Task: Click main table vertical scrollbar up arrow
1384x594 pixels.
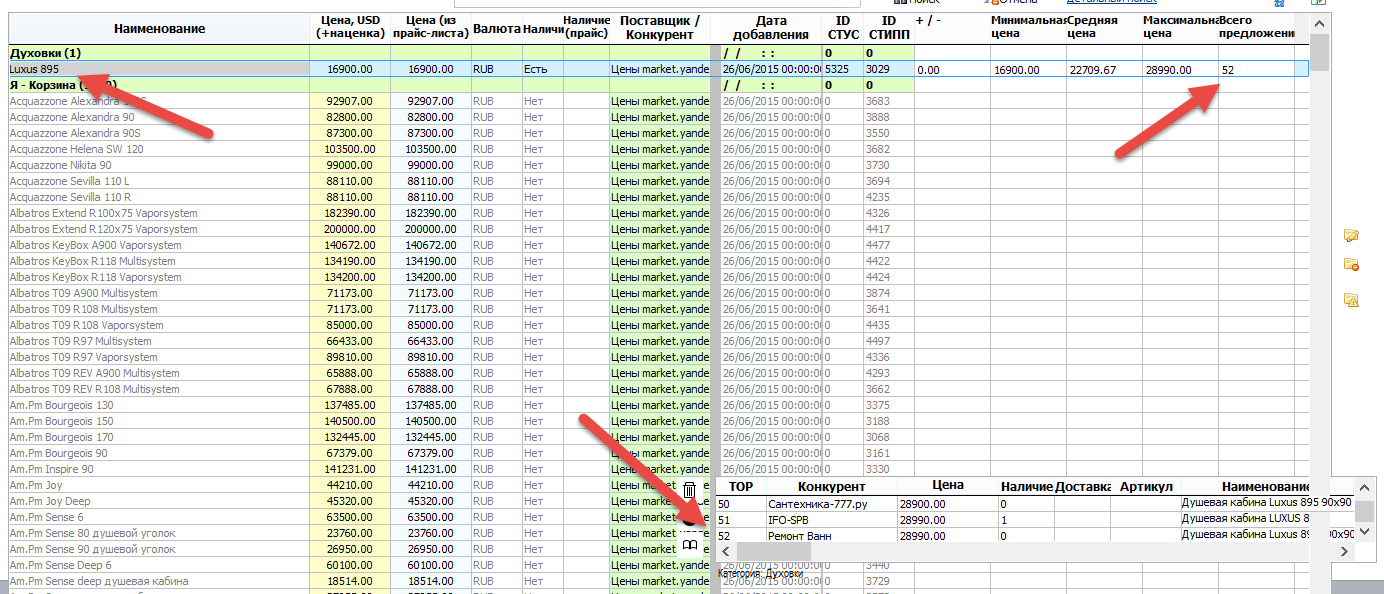Action: click(1320, 24)
